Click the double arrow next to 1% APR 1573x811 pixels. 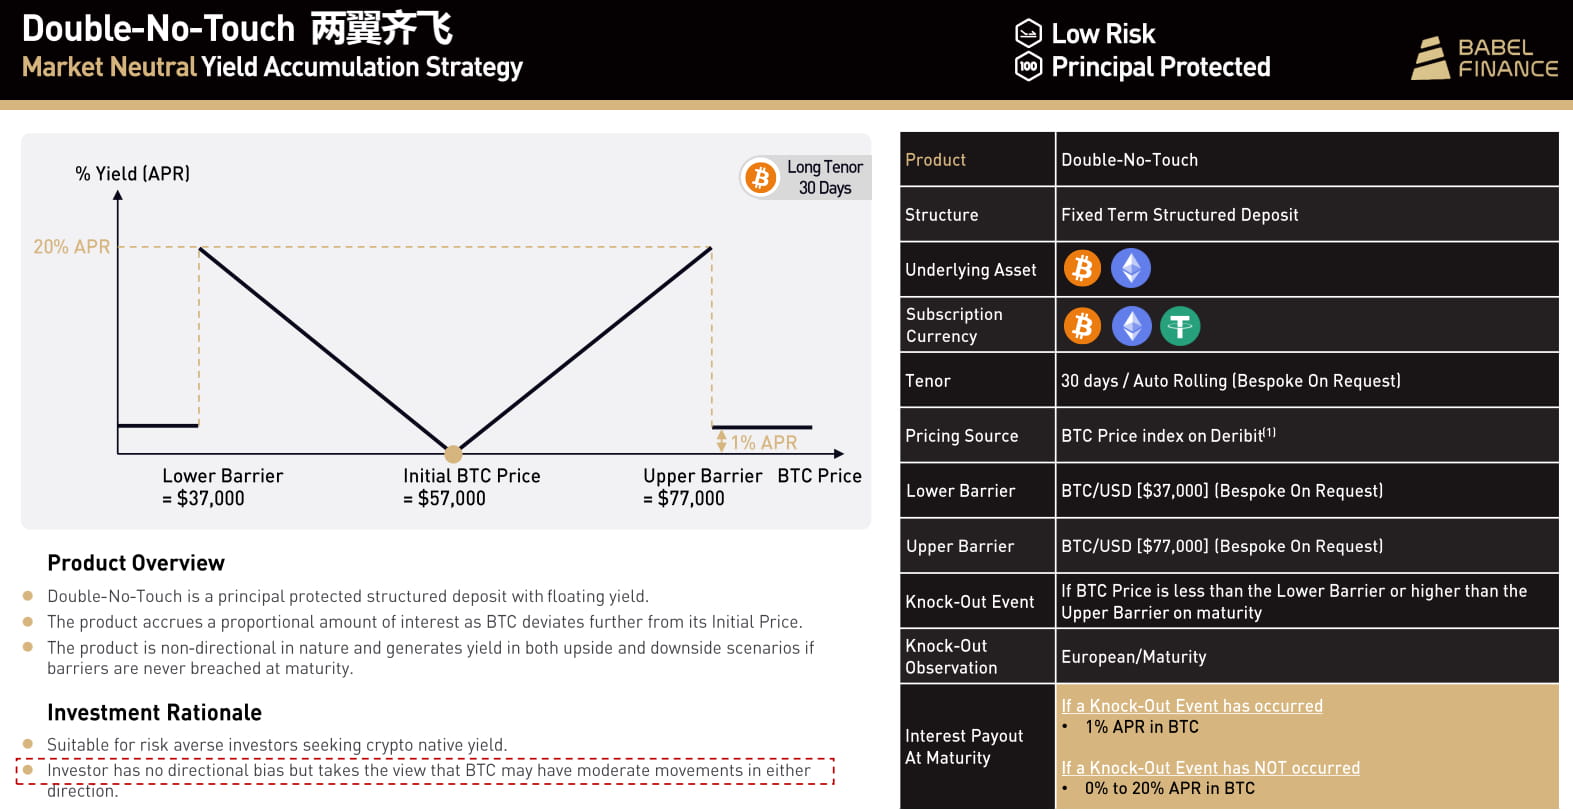721,441
